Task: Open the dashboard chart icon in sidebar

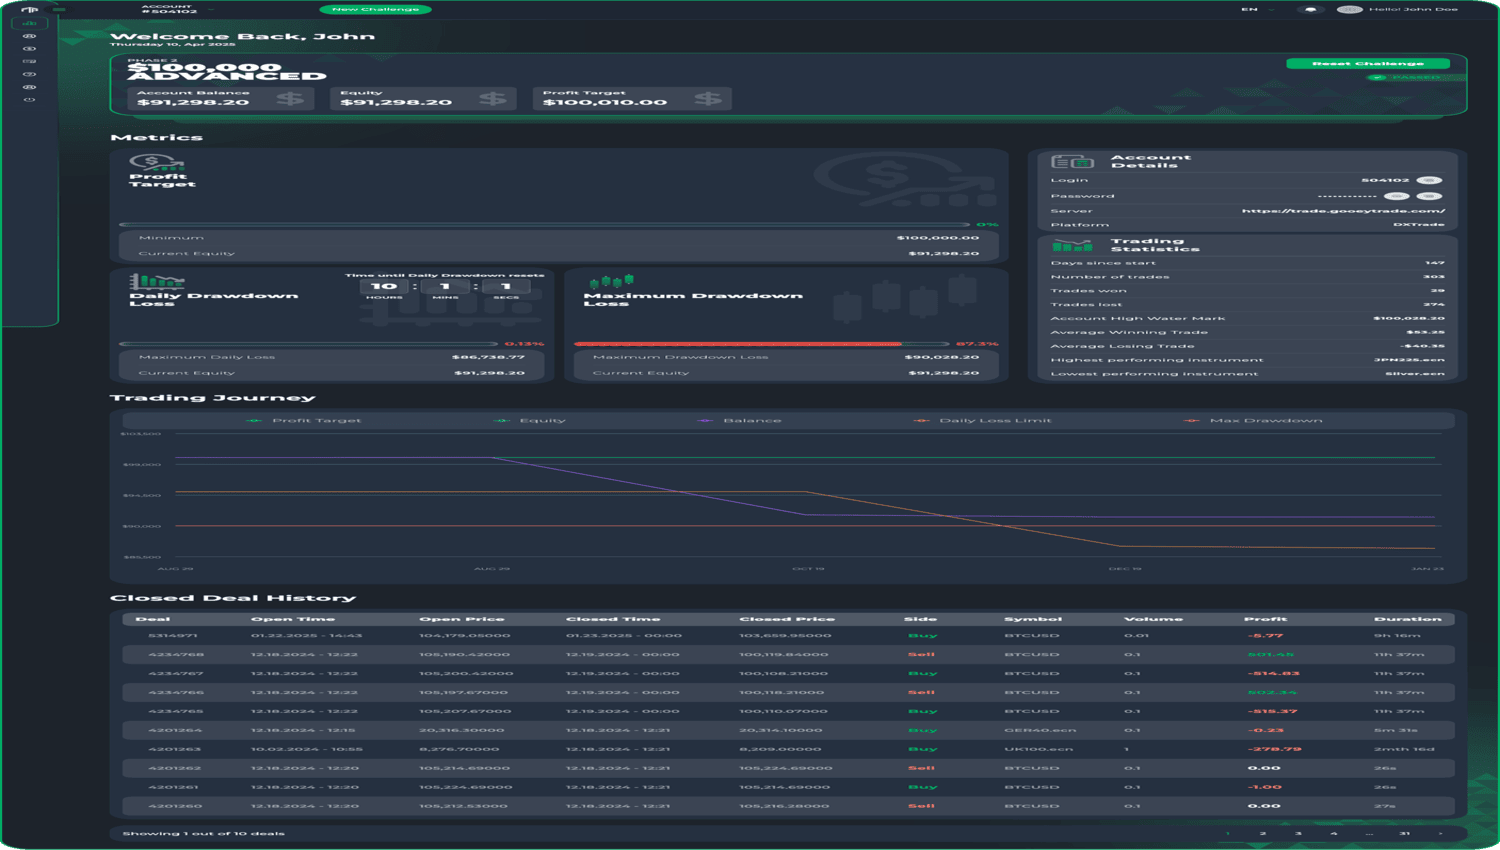Action: pyautogui.click(x=29, y=23)
